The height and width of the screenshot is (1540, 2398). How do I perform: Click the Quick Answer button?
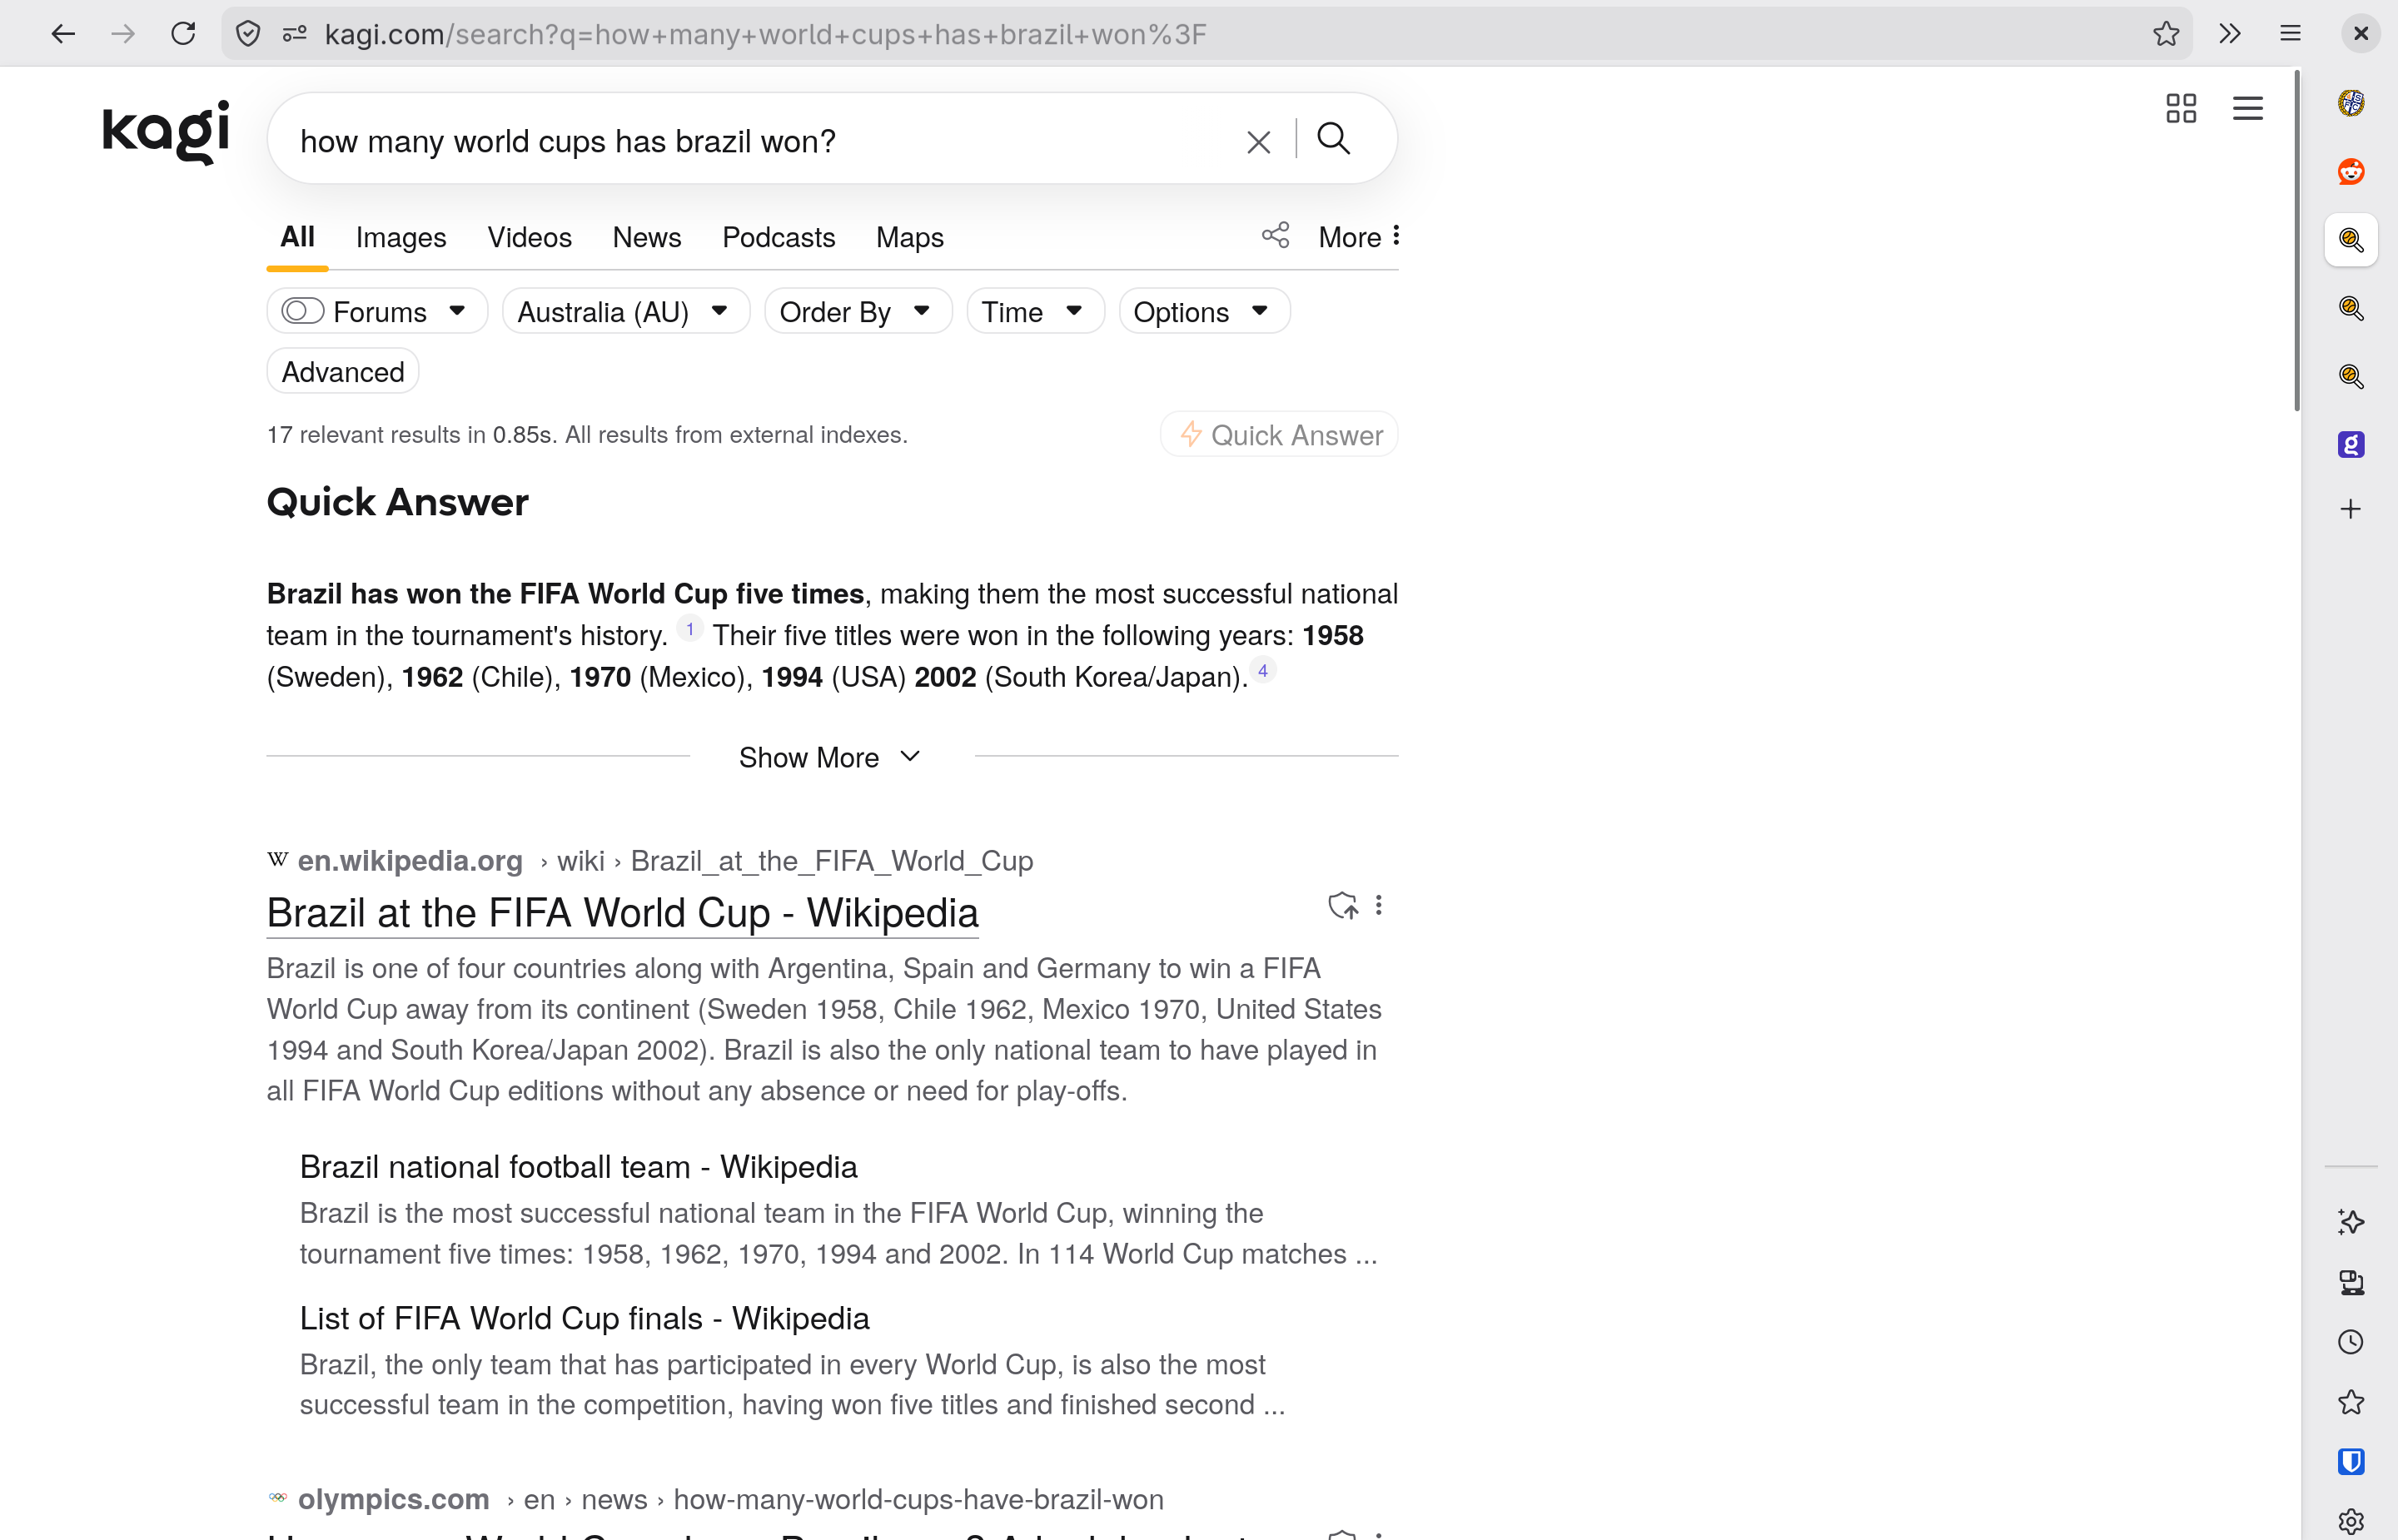(1280, 434)
